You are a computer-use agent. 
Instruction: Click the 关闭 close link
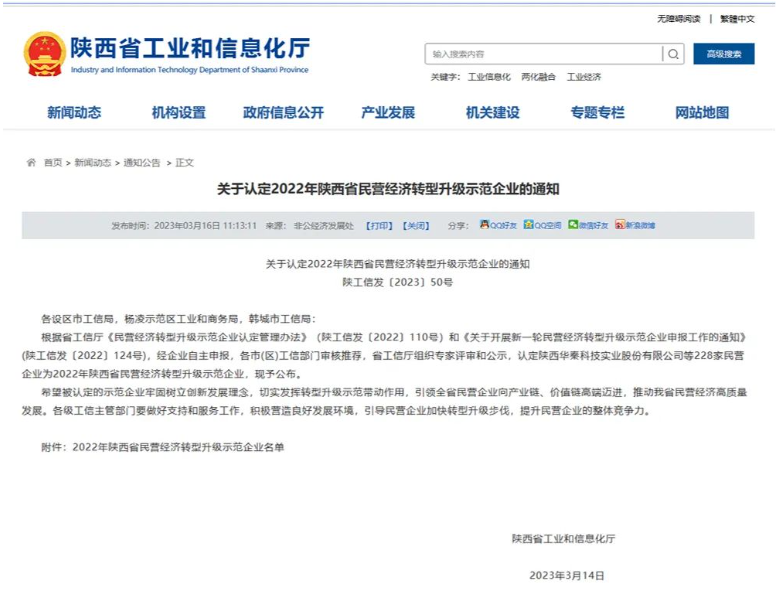416,225
